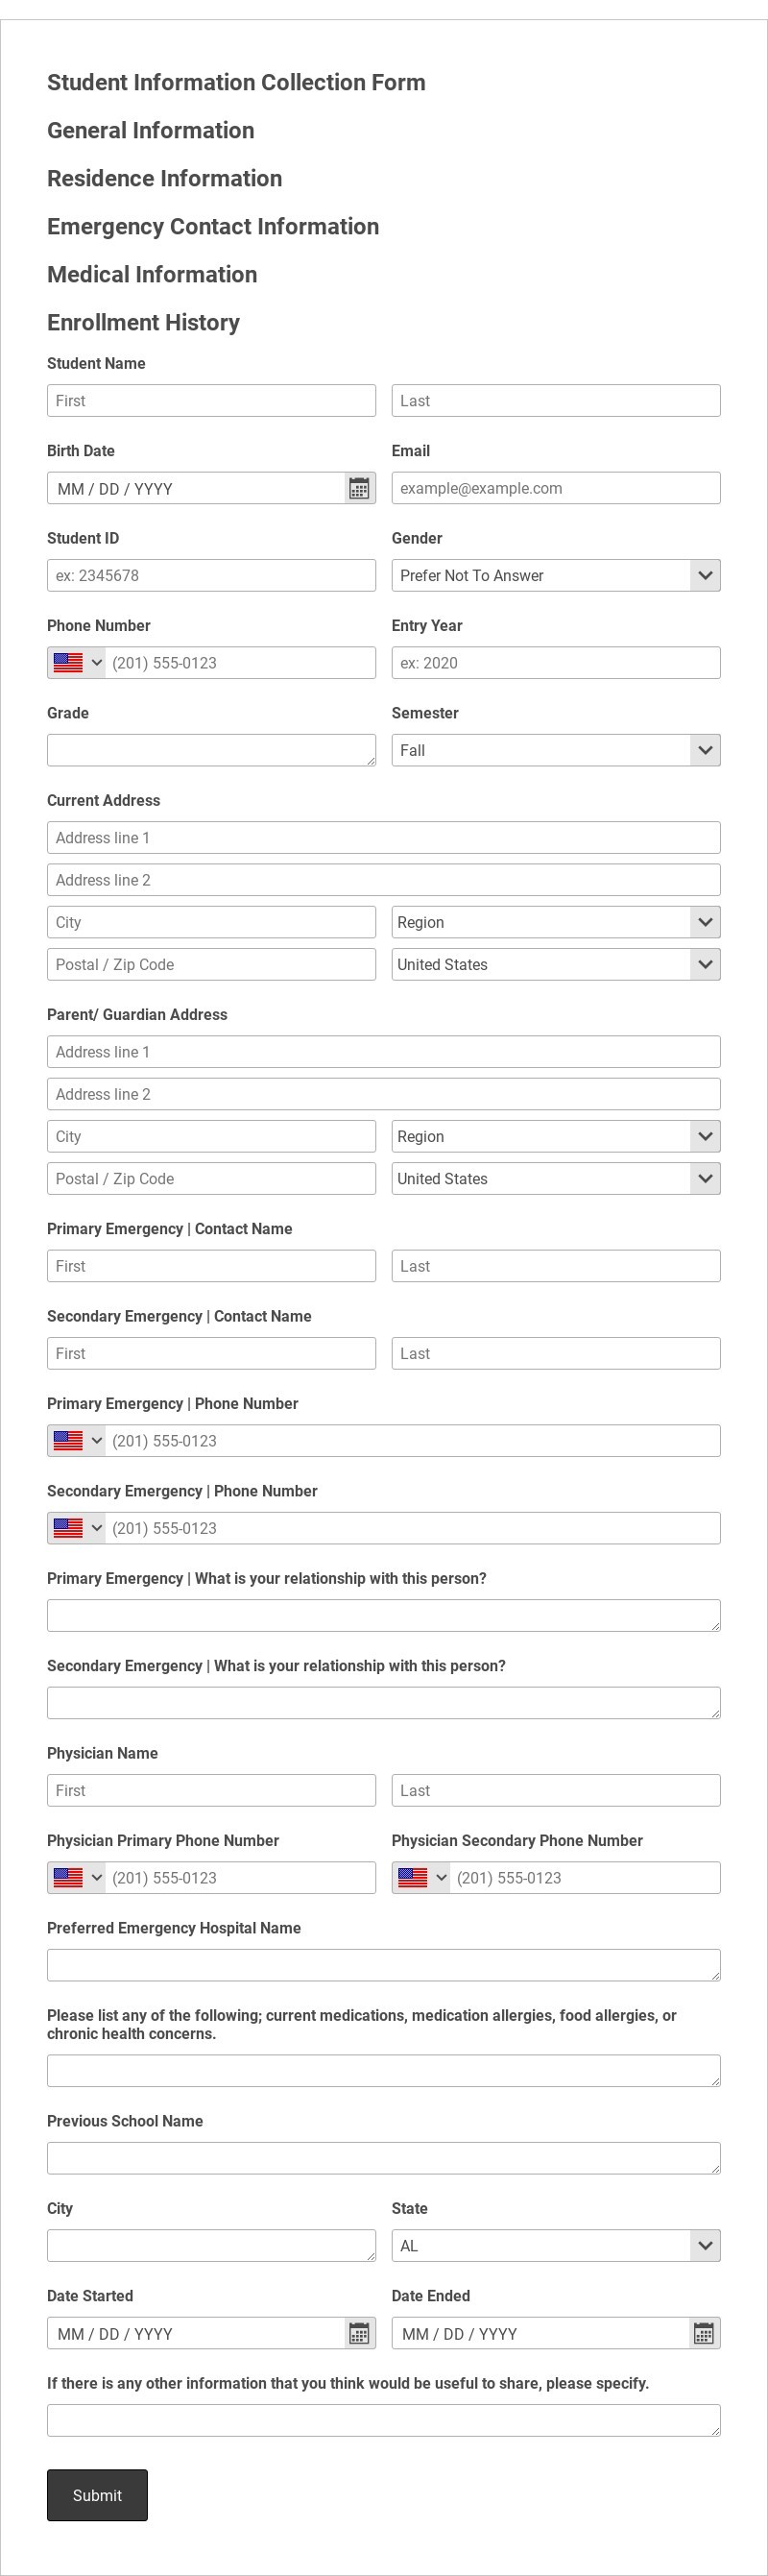Click Parent/Guardian Address line 1 field
The height and width of the screenshot is (2576, 768).
384,1051
